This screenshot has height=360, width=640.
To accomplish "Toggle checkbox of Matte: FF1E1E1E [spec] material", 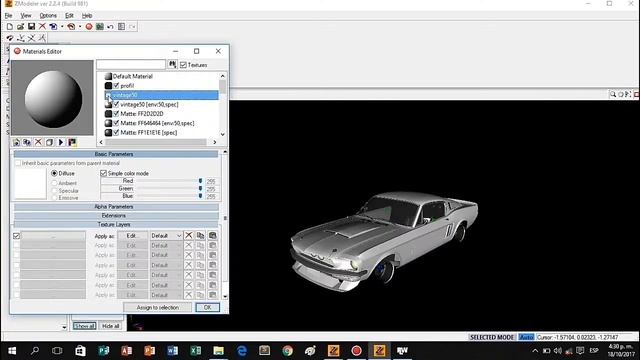I will [x=116, y=133].
